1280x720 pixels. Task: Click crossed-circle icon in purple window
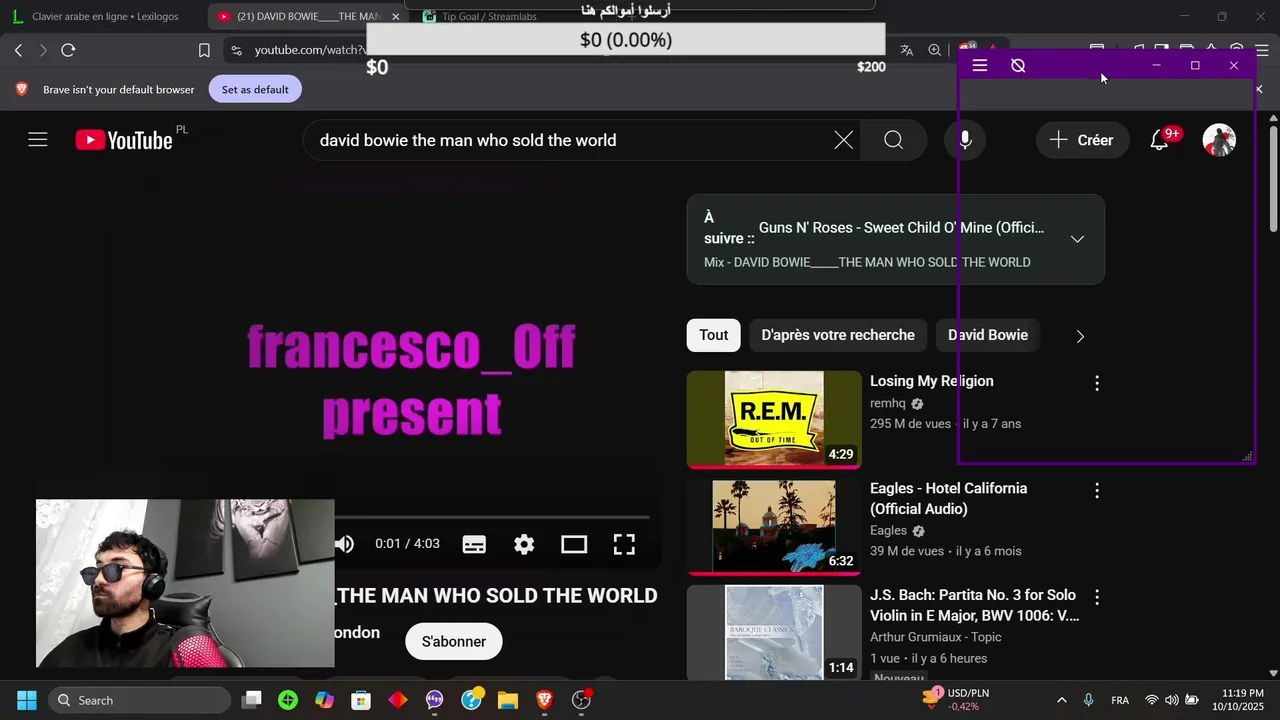tap(1018, 65)
